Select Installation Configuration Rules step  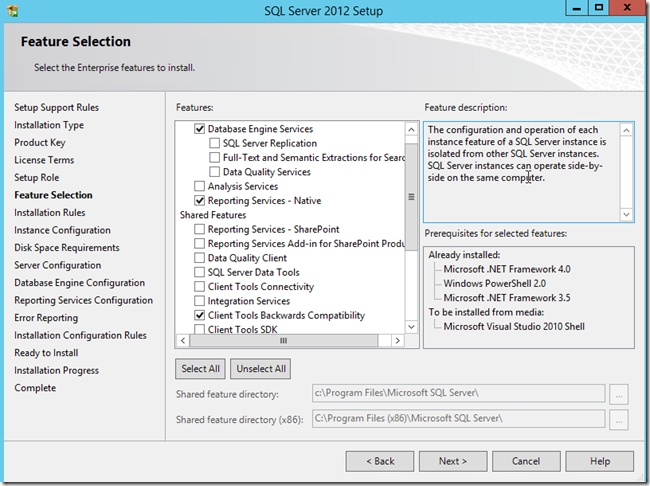coord(80,335)
